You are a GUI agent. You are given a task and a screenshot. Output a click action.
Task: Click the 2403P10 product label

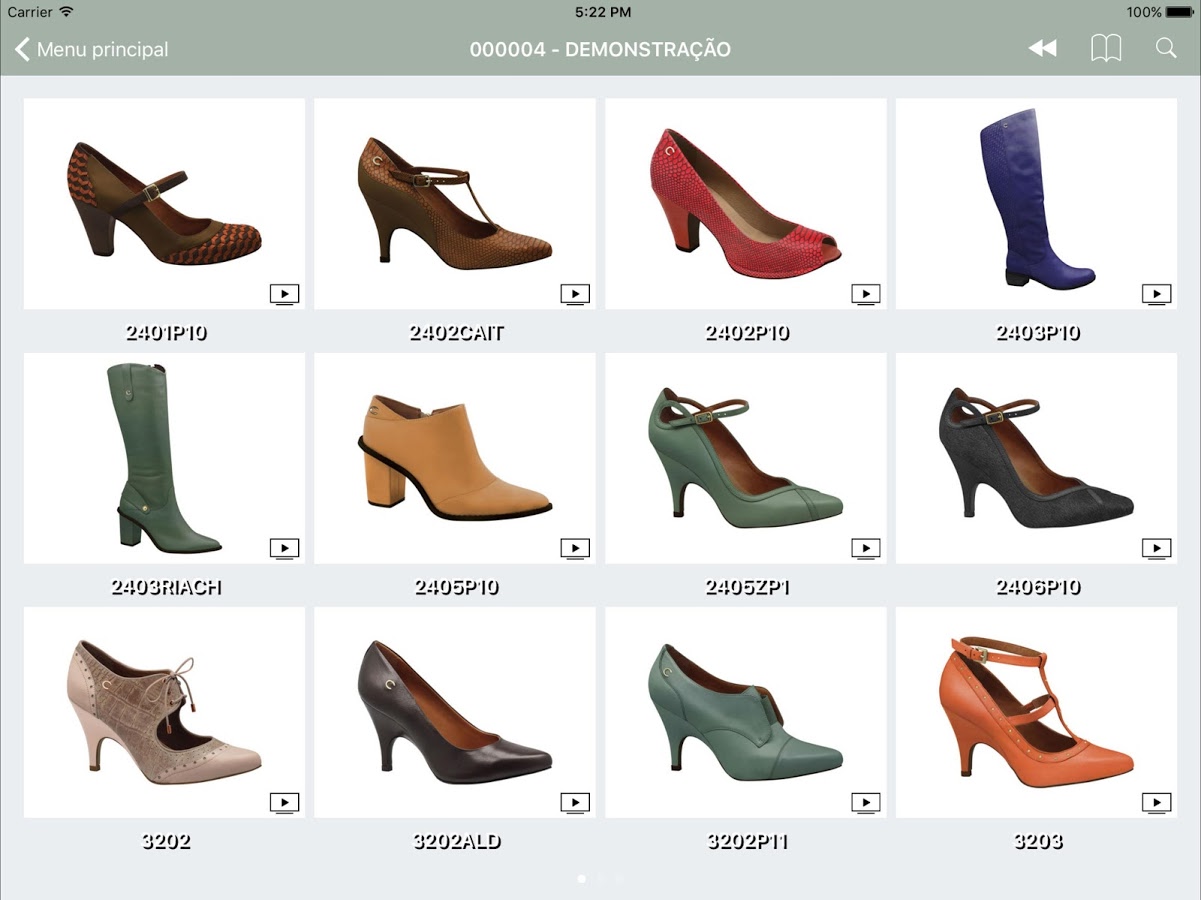(x=1037, y=333)
